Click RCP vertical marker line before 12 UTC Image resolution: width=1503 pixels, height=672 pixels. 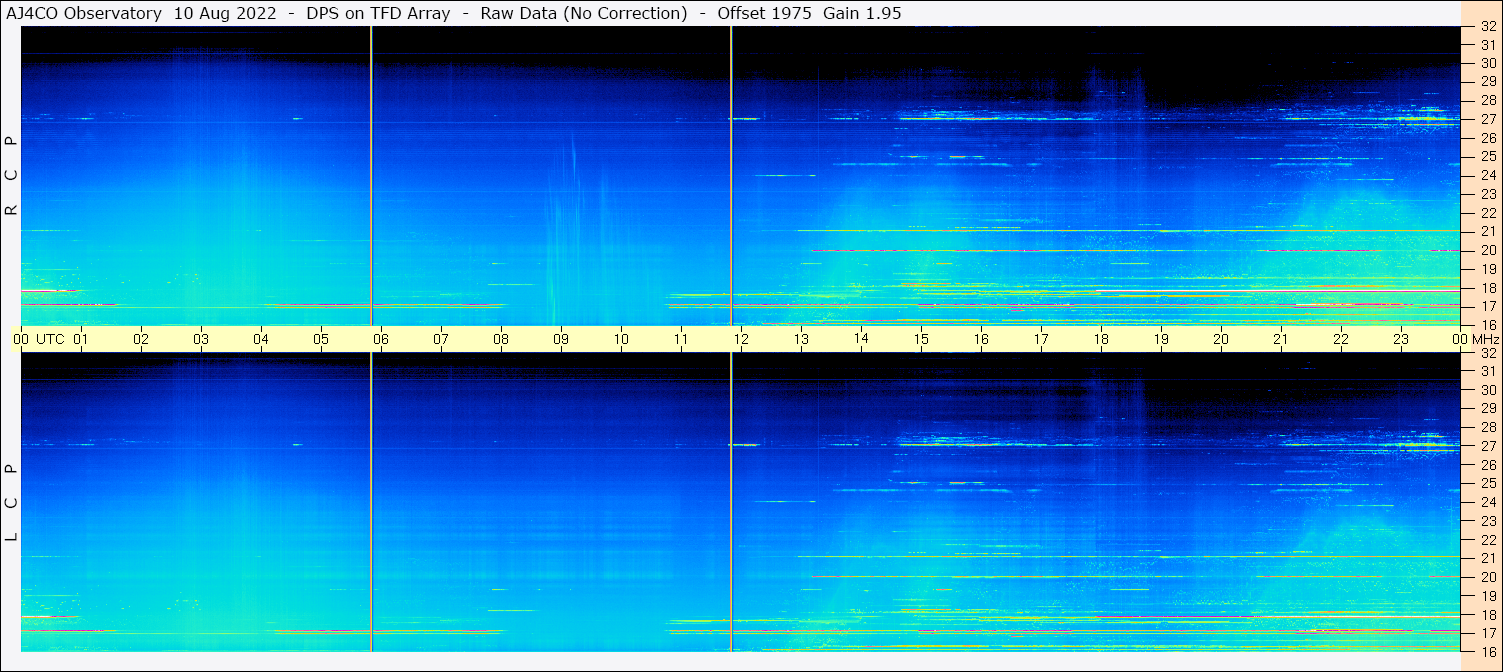[731, 176]
